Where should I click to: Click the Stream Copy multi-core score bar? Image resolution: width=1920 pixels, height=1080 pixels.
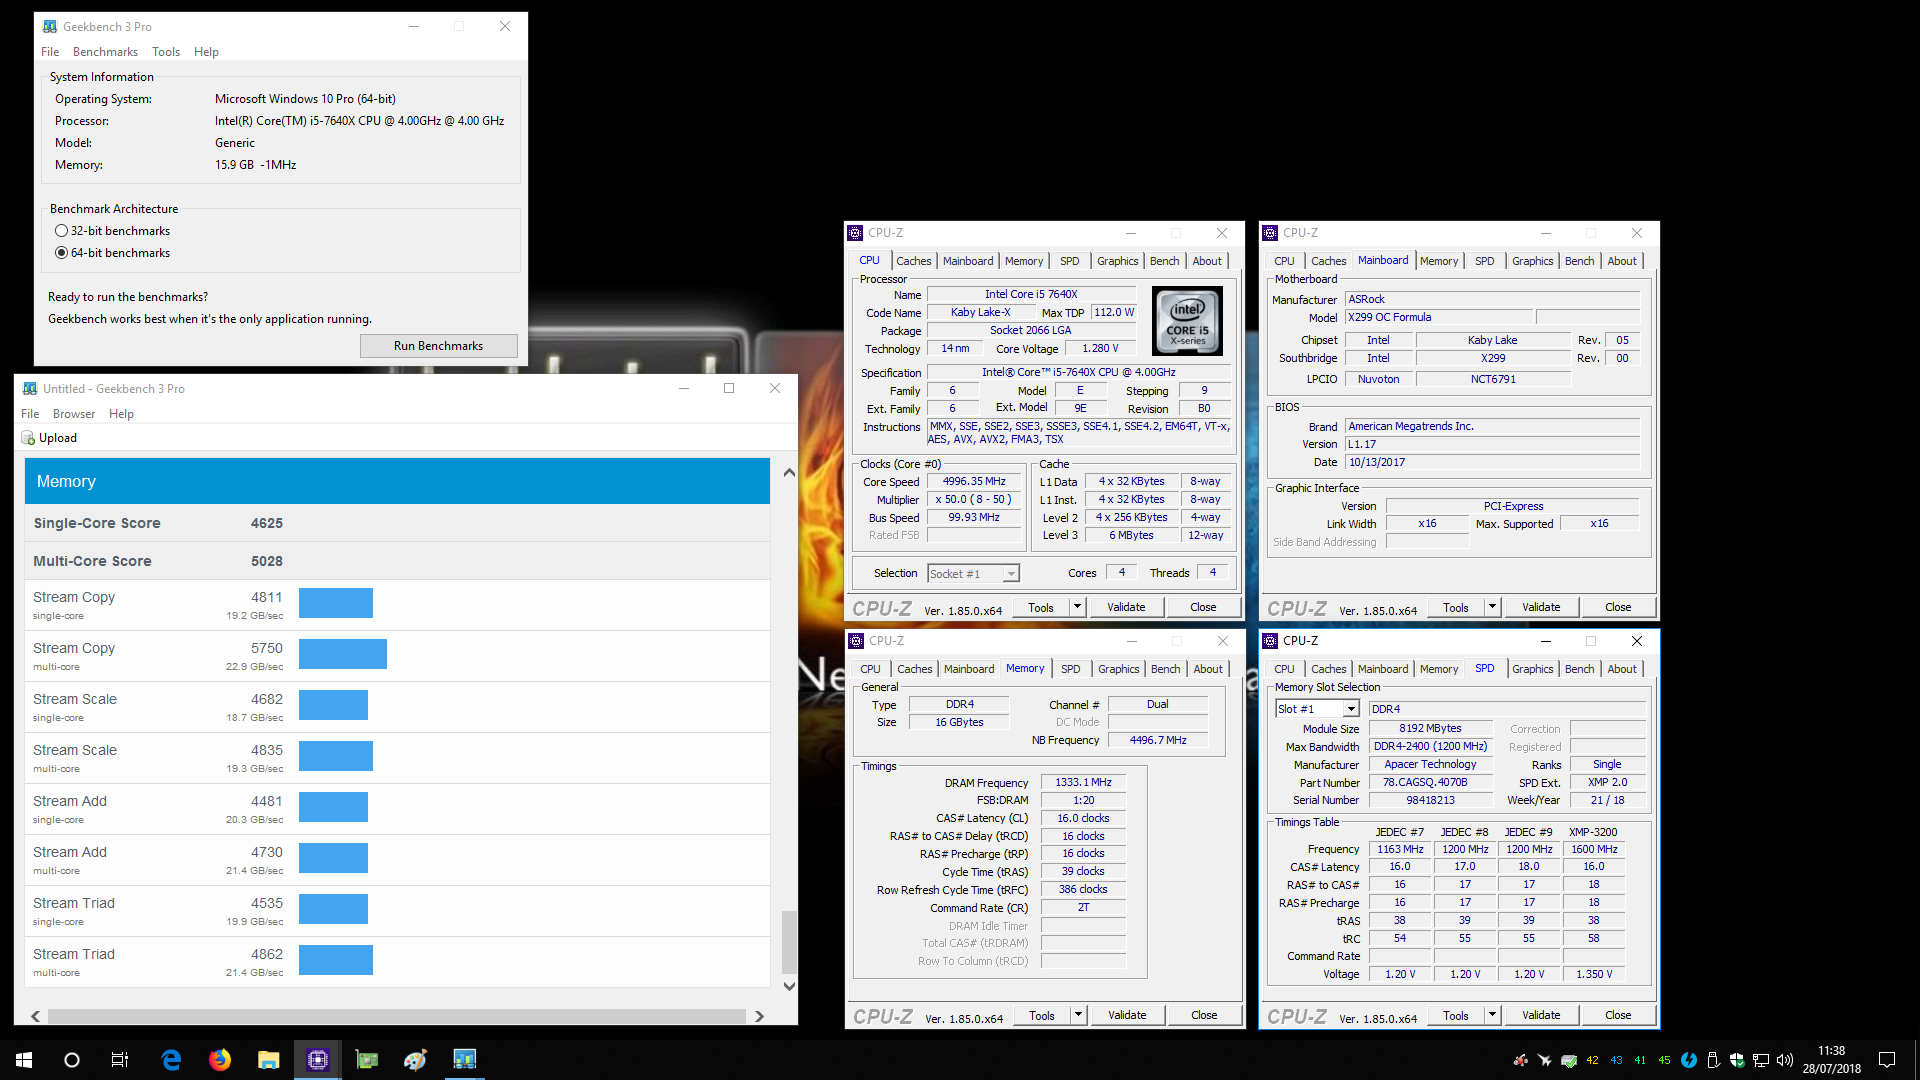click(343, 654)
